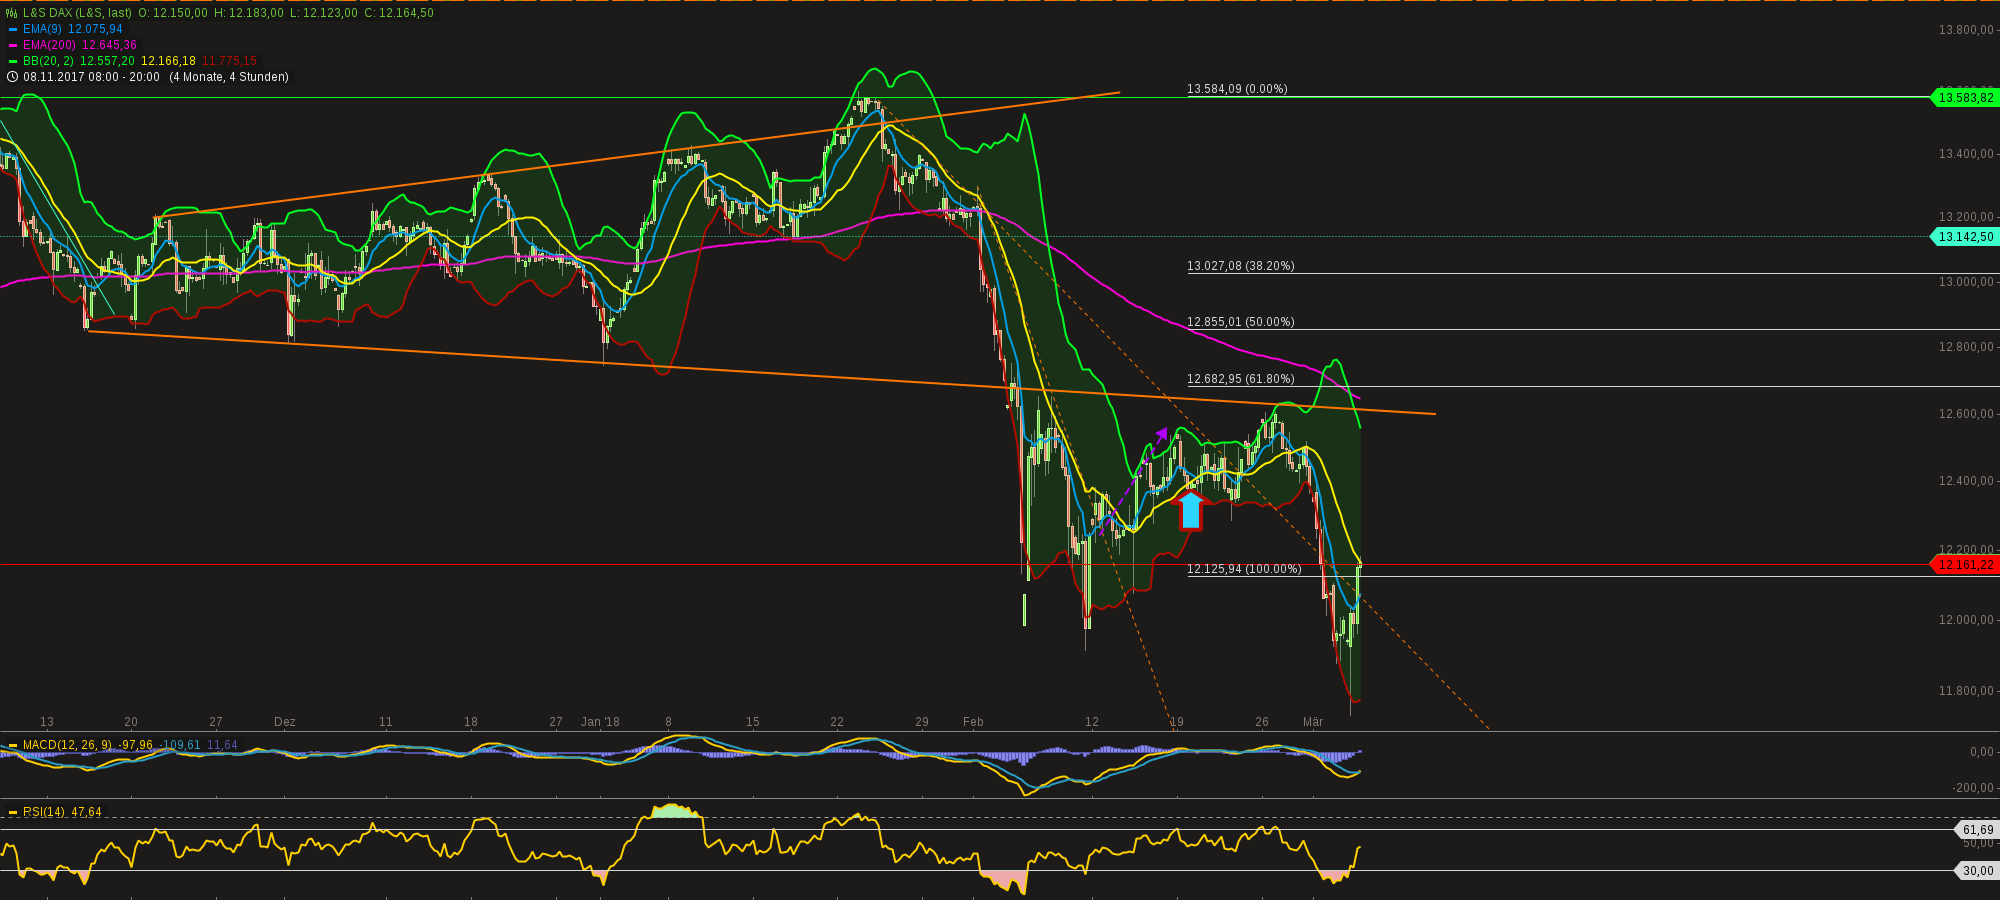Click the Feb label on the date axis
This screenshot has width=2000, height=900.
click(973, 722)
